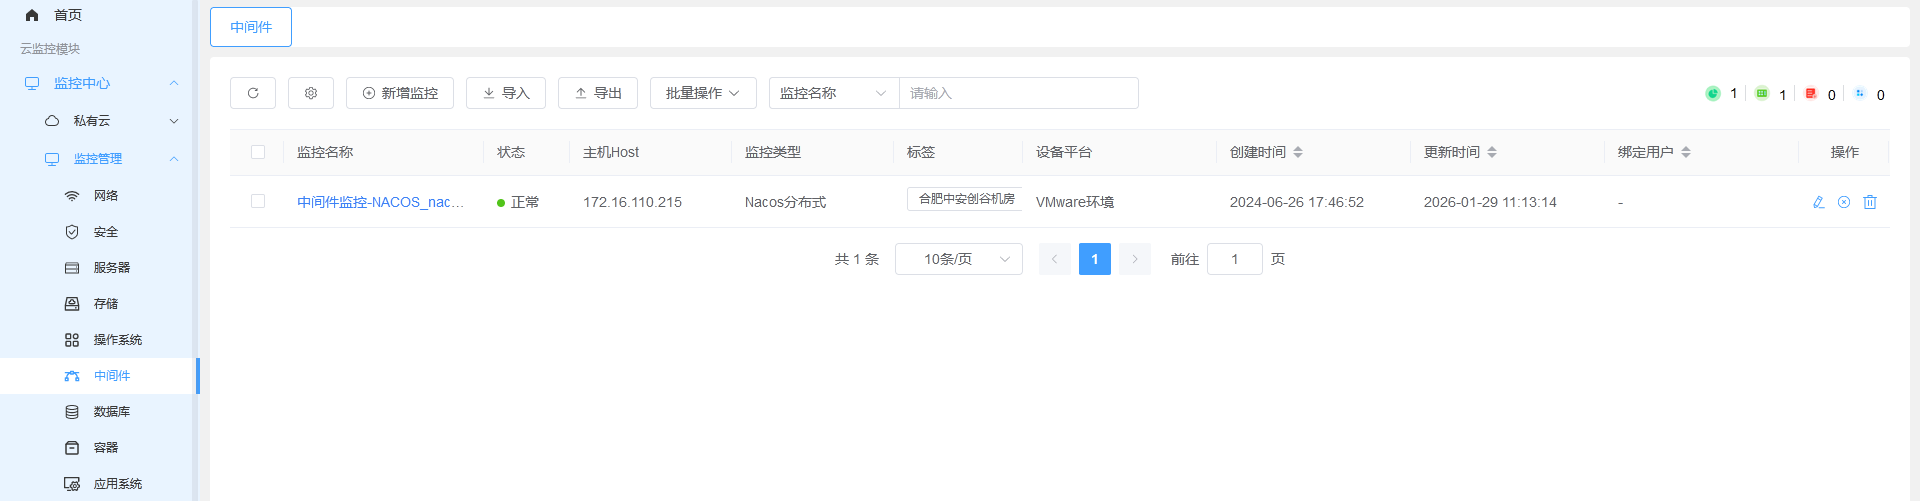
Task: Sort by 更新时间 column arrows
Action: [1492, 152]
